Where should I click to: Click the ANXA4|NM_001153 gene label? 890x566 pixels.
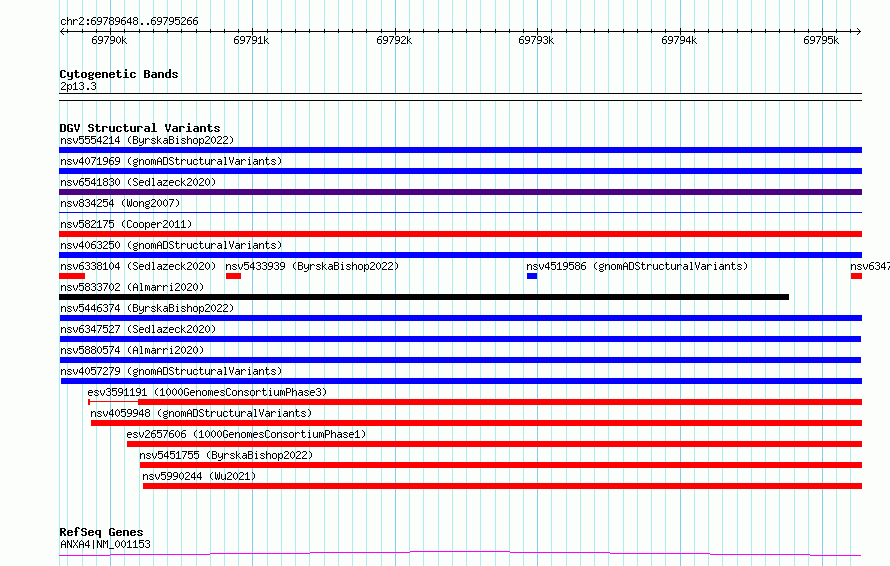tap(105, 544)
